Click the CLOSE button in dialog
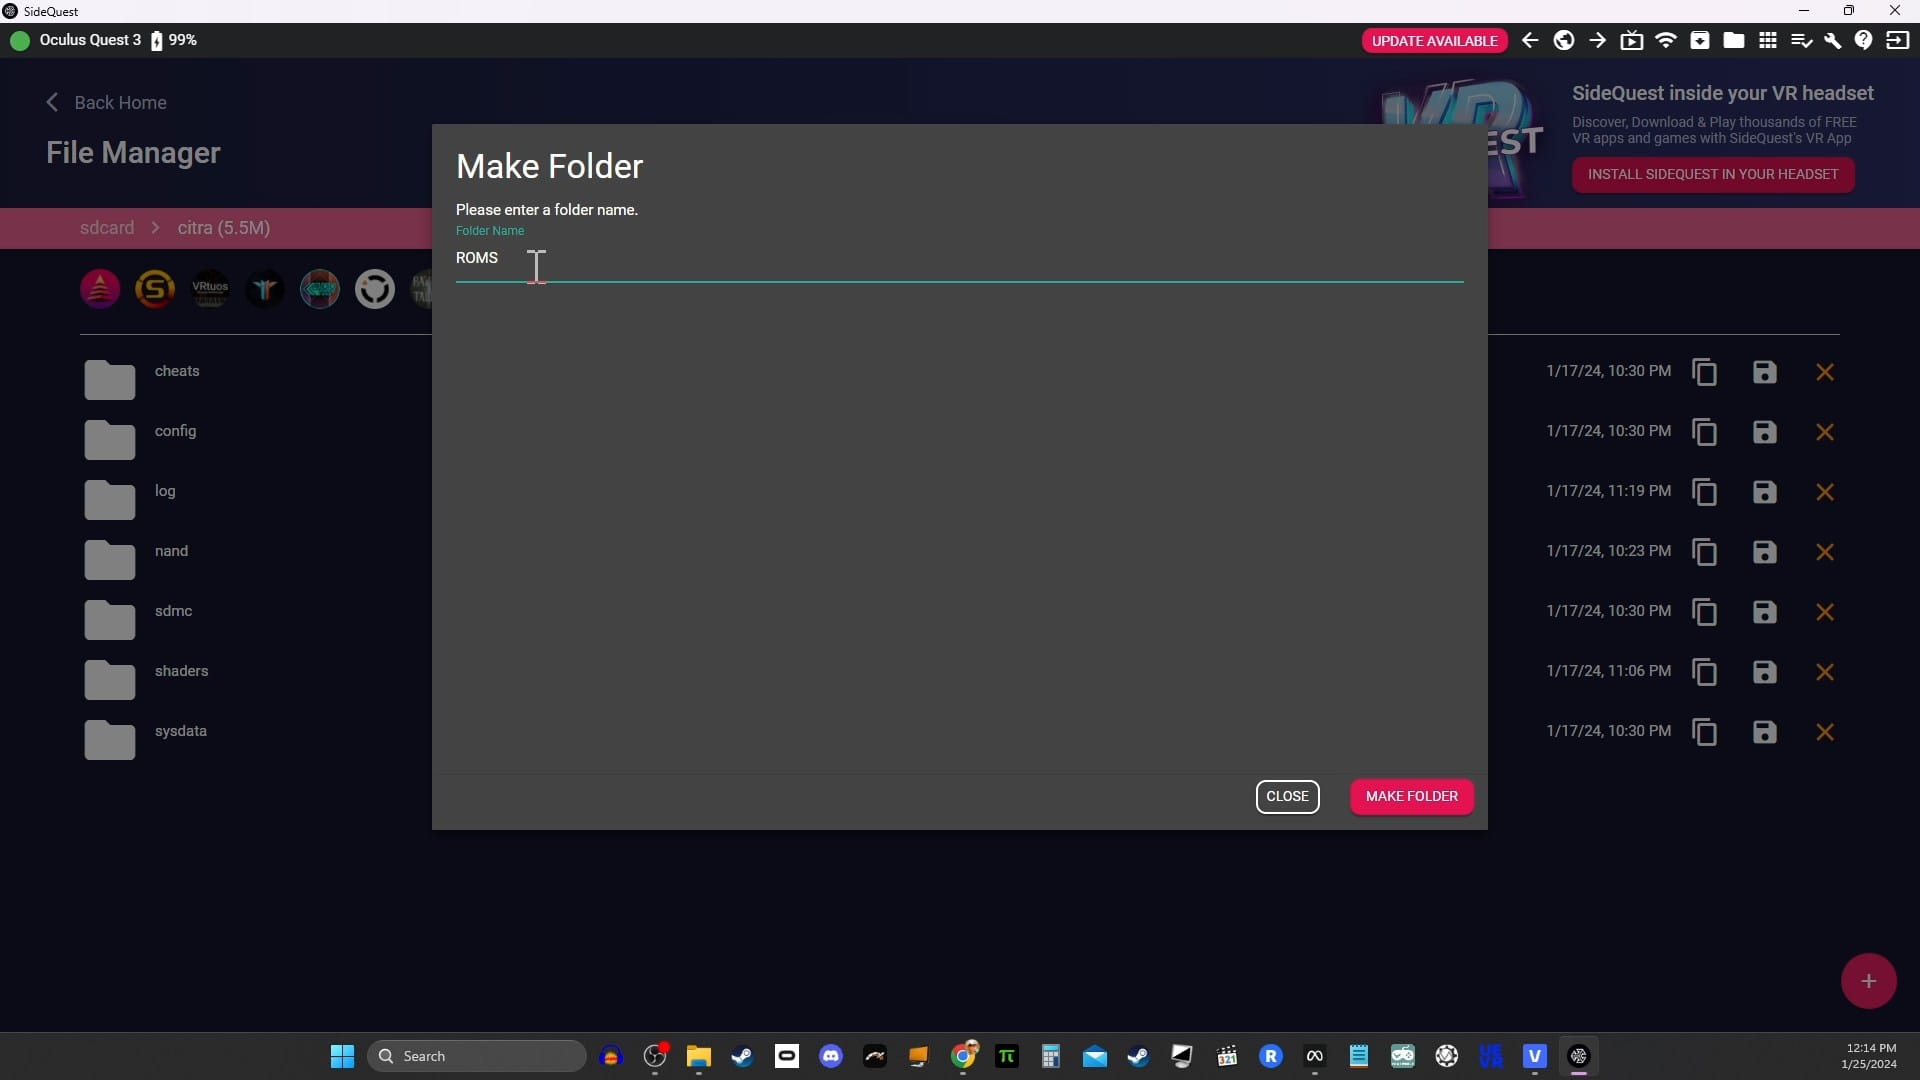Screen dimensions: 1920x1080 point(1287,796)
